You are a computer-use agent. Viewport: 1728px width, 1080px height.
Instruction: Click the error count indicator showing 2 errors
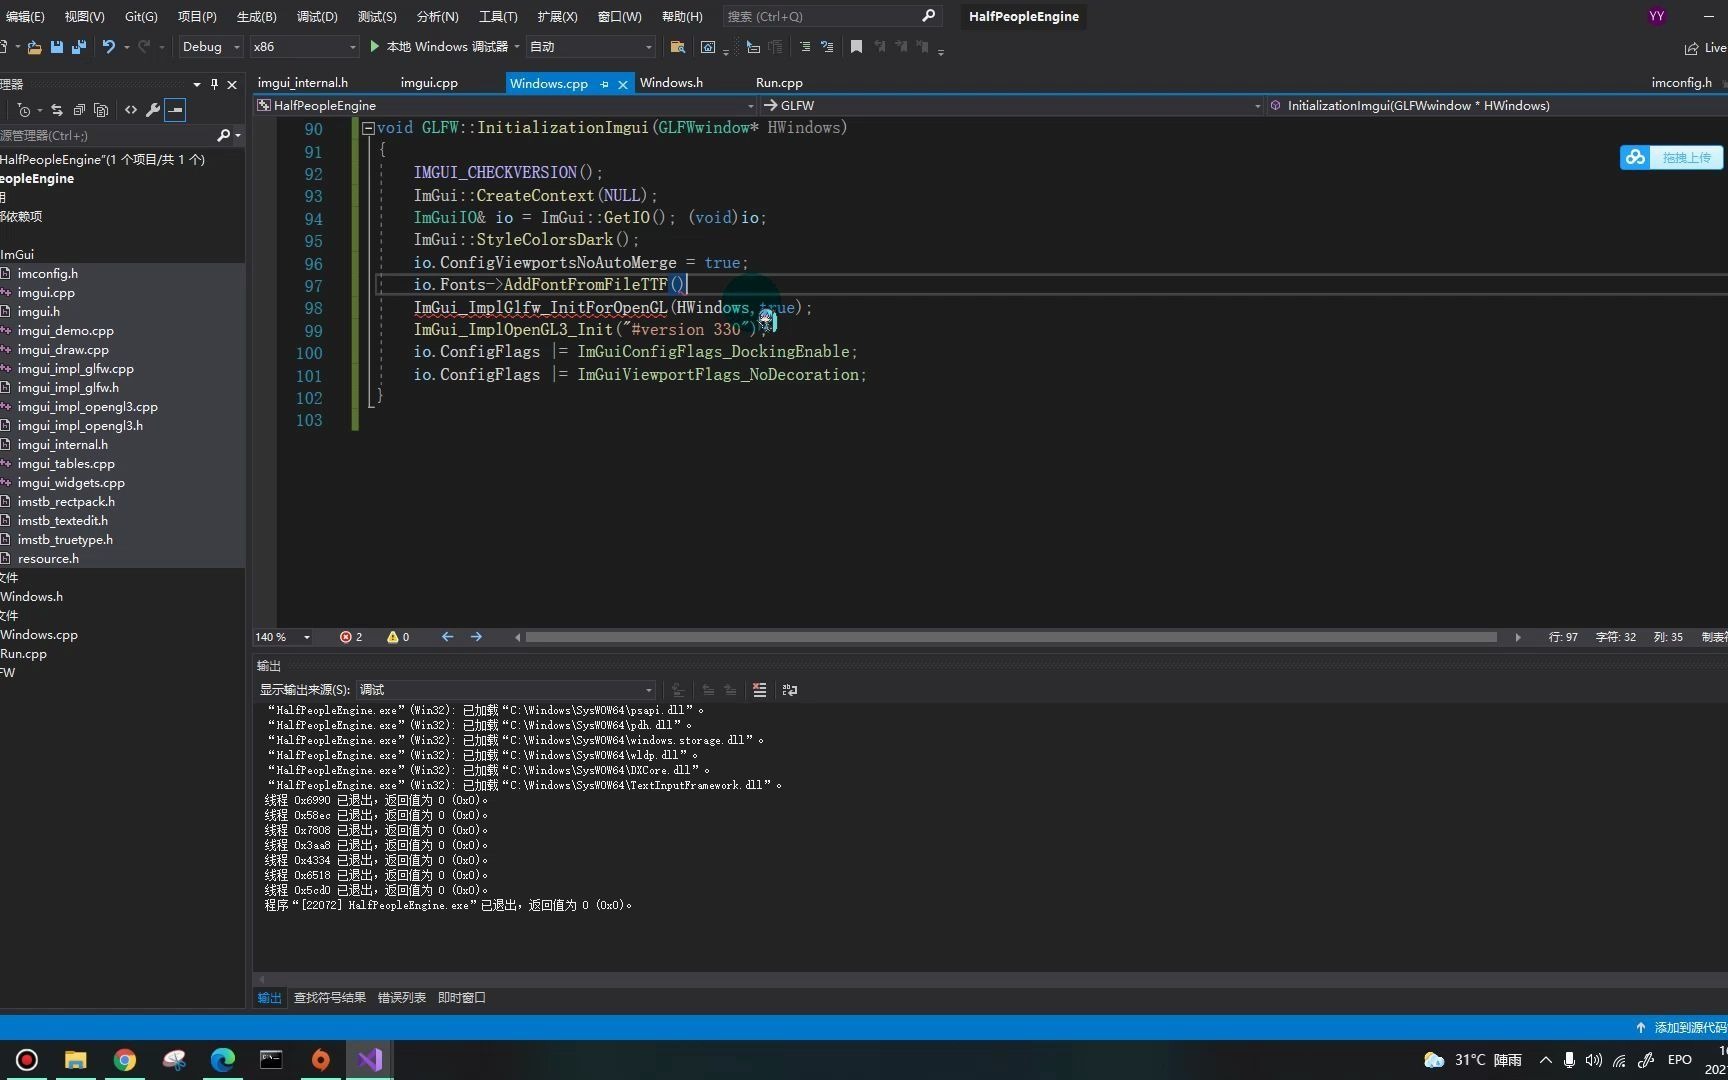(350, 637)
